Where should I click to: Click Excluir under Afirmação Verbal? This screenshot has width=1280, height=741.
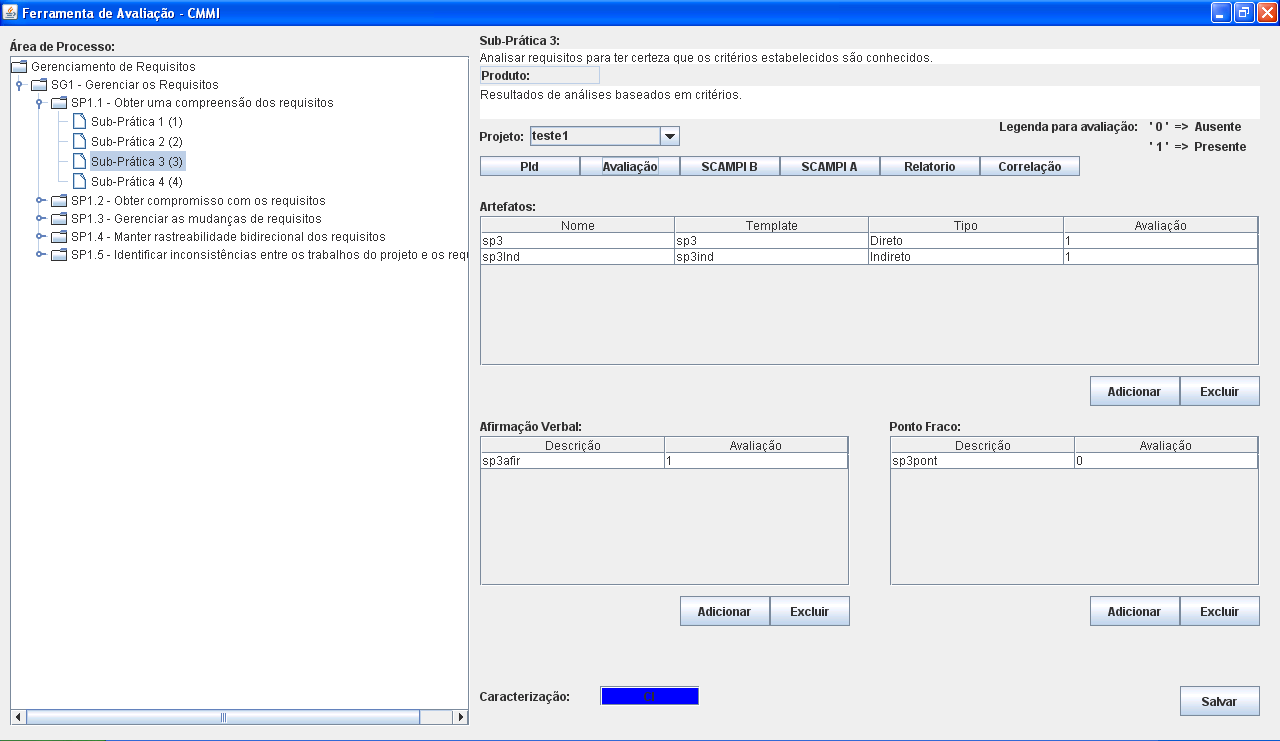[810, 611]
